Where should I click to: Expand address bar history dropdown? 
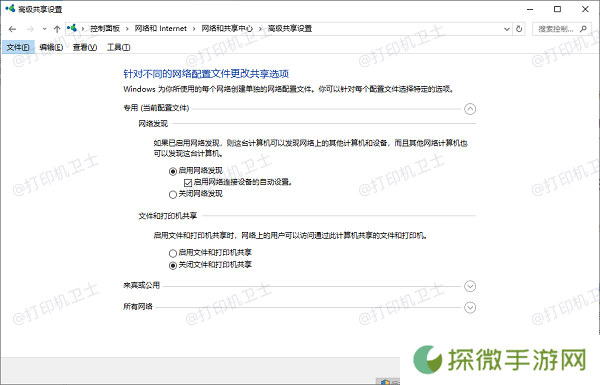coord(507,29)
